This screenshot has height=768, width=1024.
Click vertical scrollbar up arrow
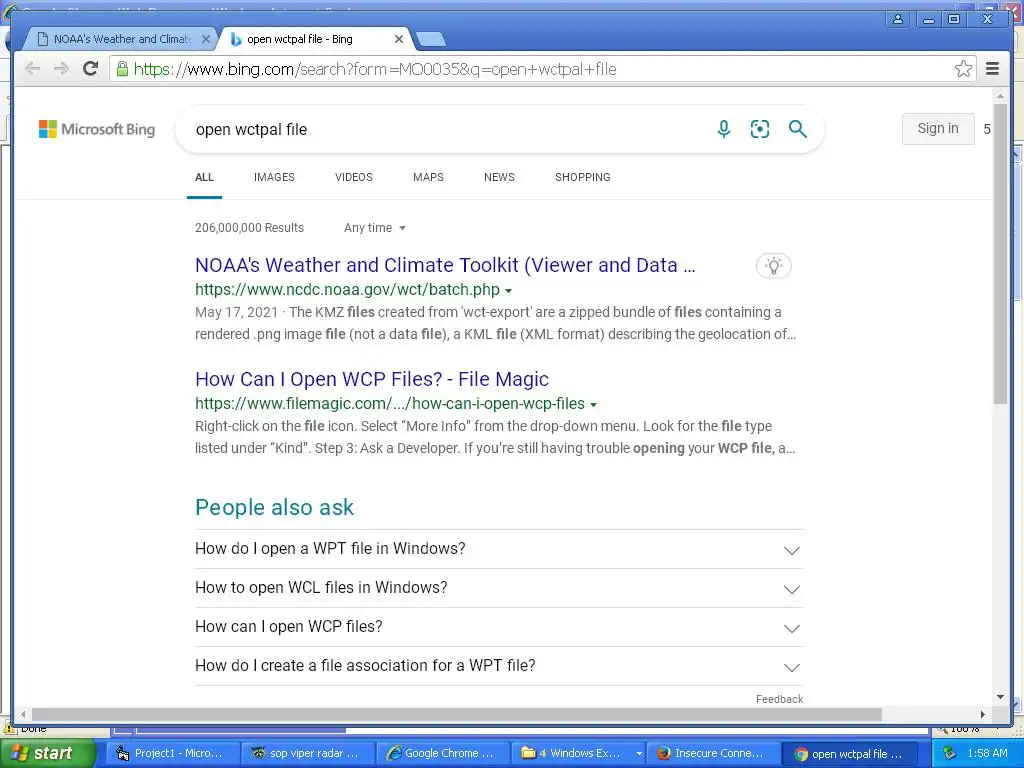[1000, 96]
